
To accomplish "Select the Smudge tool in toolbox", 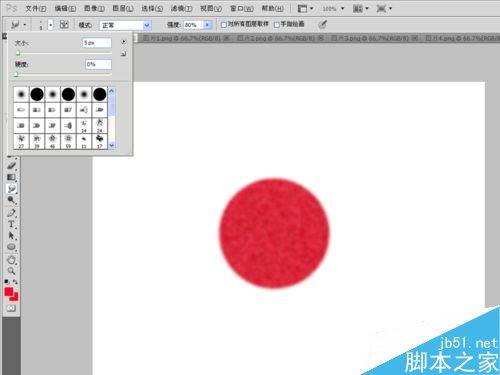I will click(11, 189).
